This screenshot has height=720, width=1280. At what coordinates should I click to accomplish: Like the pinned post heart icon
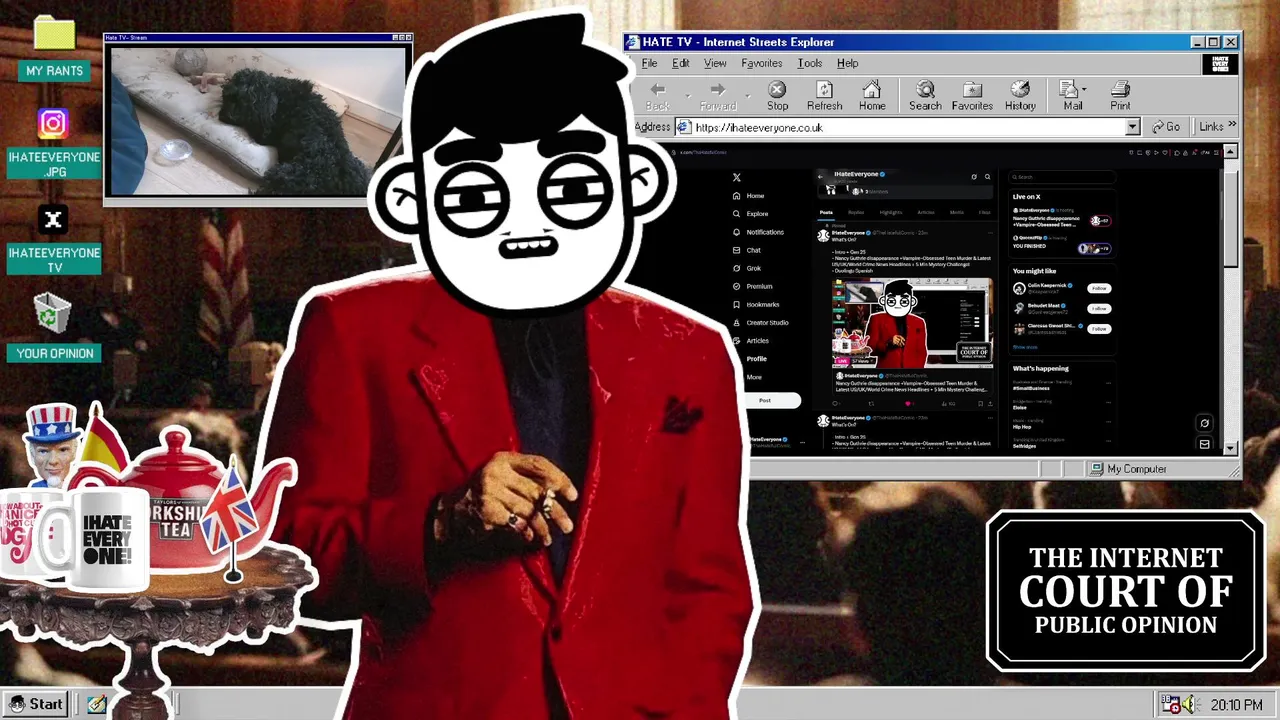[x=909, y=403]
